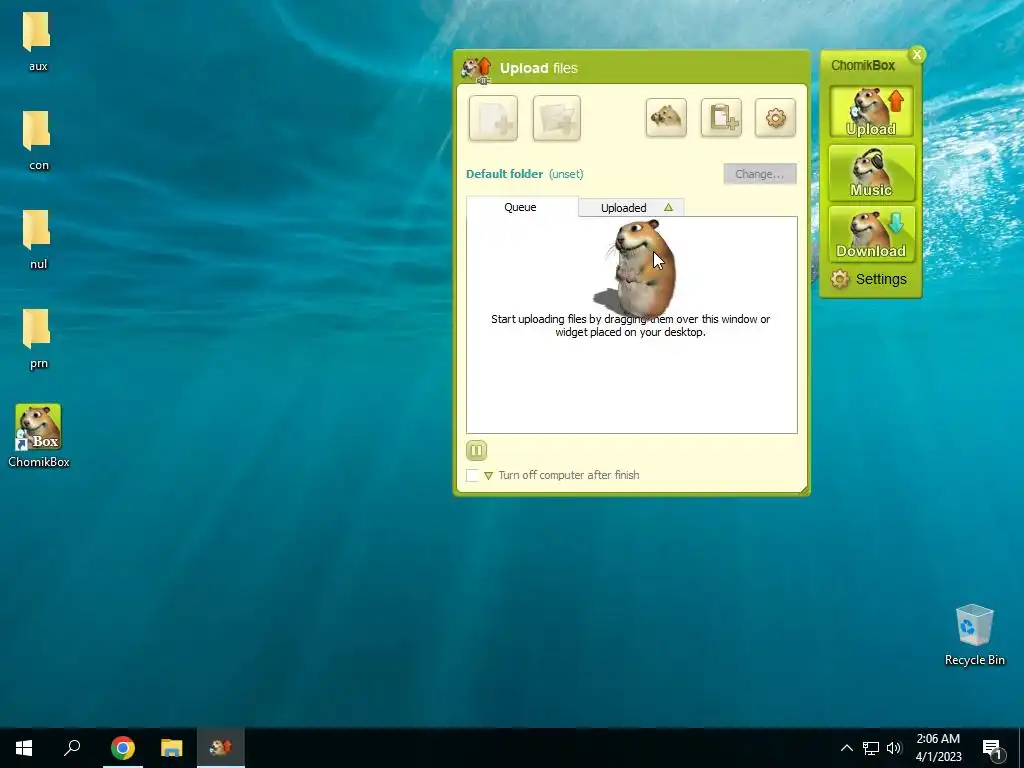This screenshot has width=1024, height=768.
Task: Click the ChomikBox widget title text
Action: click(863, 65)
